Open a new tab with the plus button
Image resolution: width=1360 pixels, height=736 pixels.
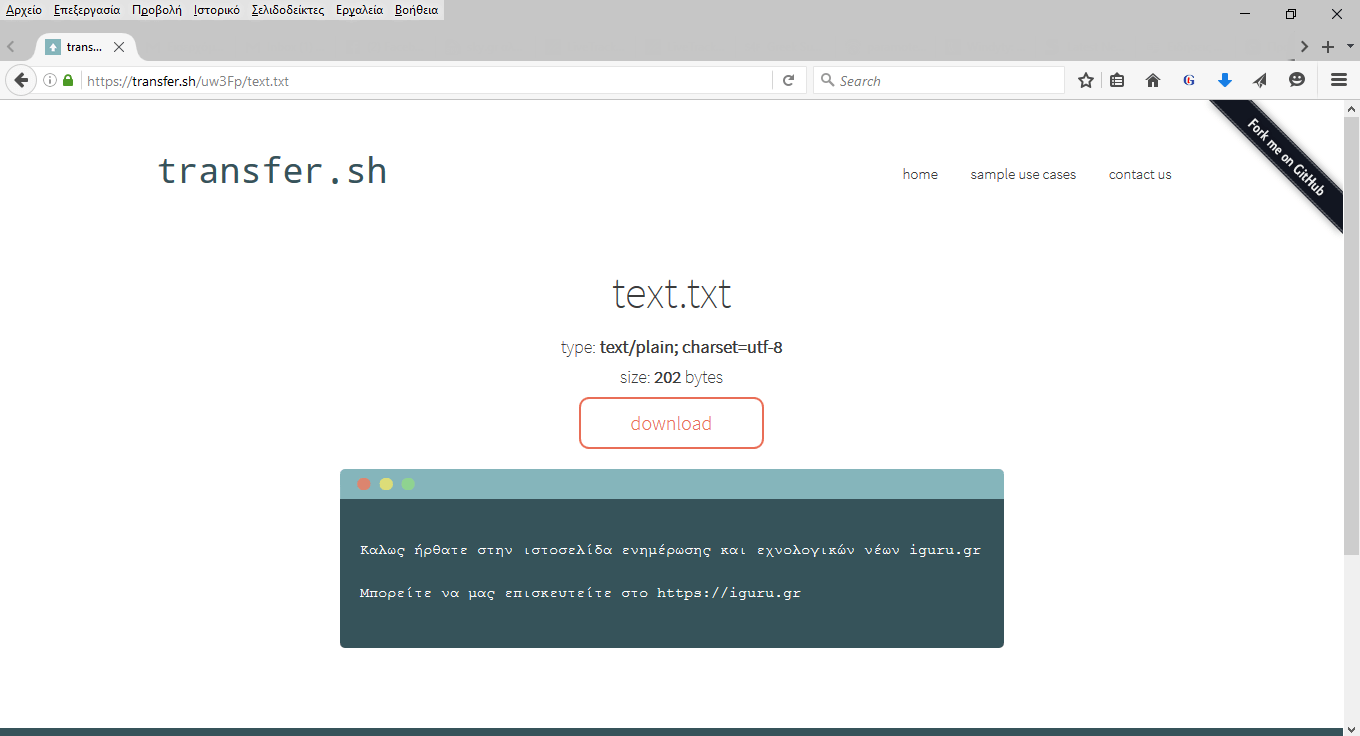[1328, 47]
